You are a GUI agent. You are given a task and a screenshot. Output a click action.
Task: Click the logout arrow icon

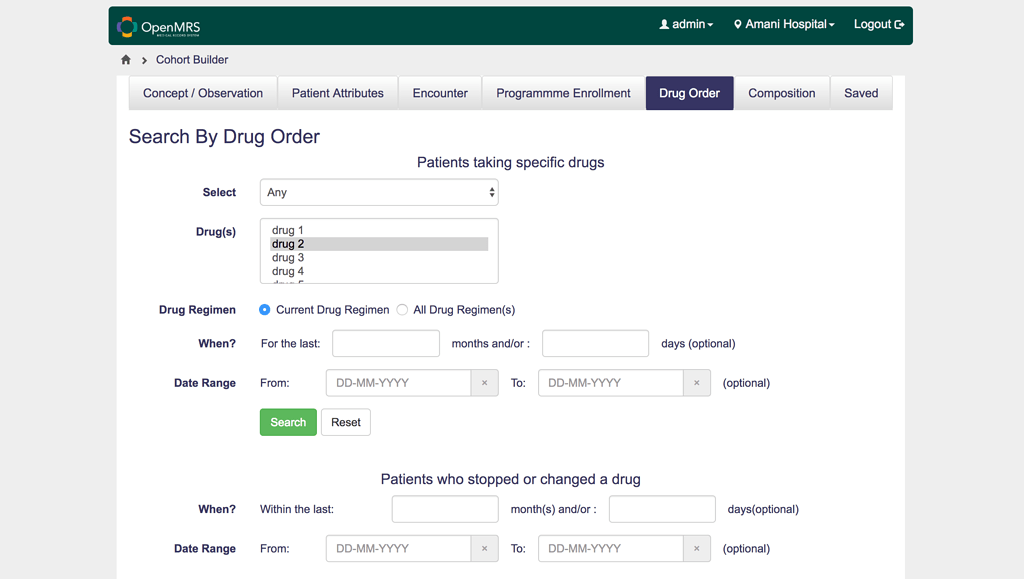898,24
